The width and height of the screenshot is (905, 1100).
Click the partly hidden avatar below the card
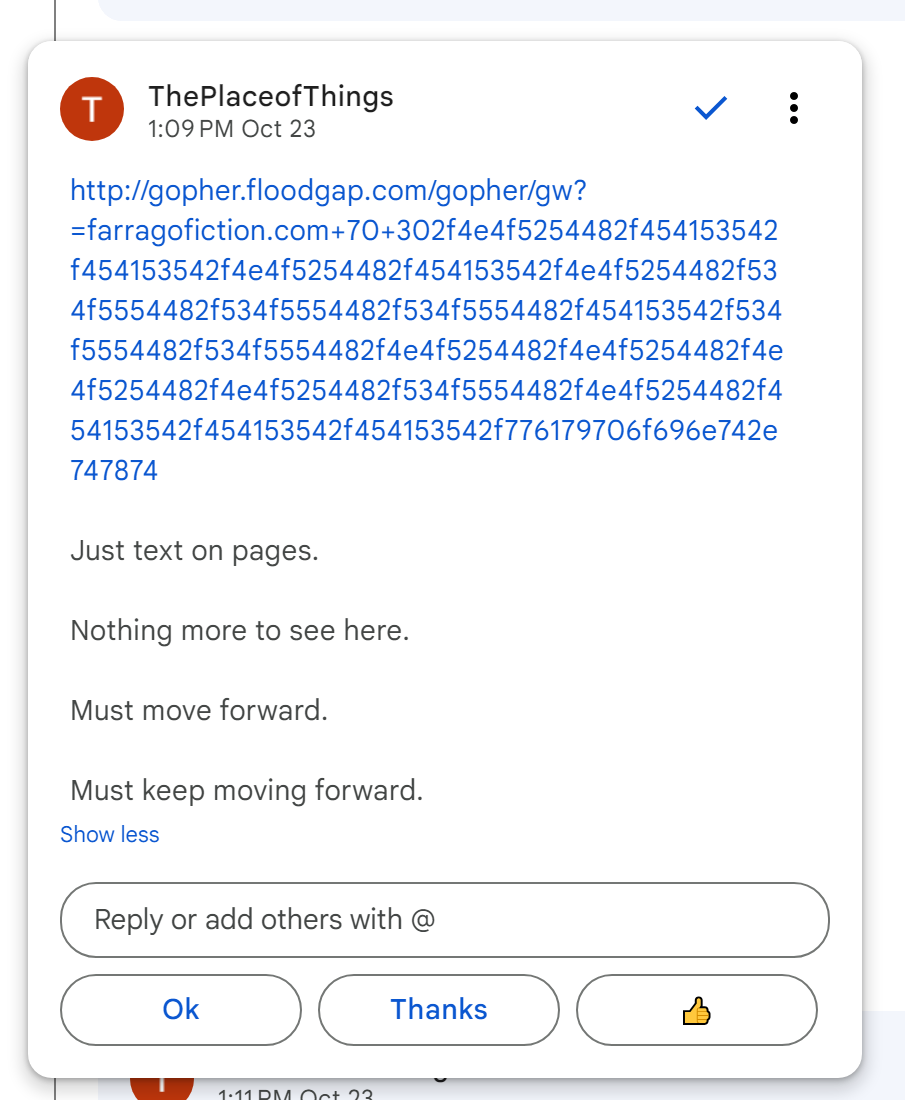click(162, 1085)
